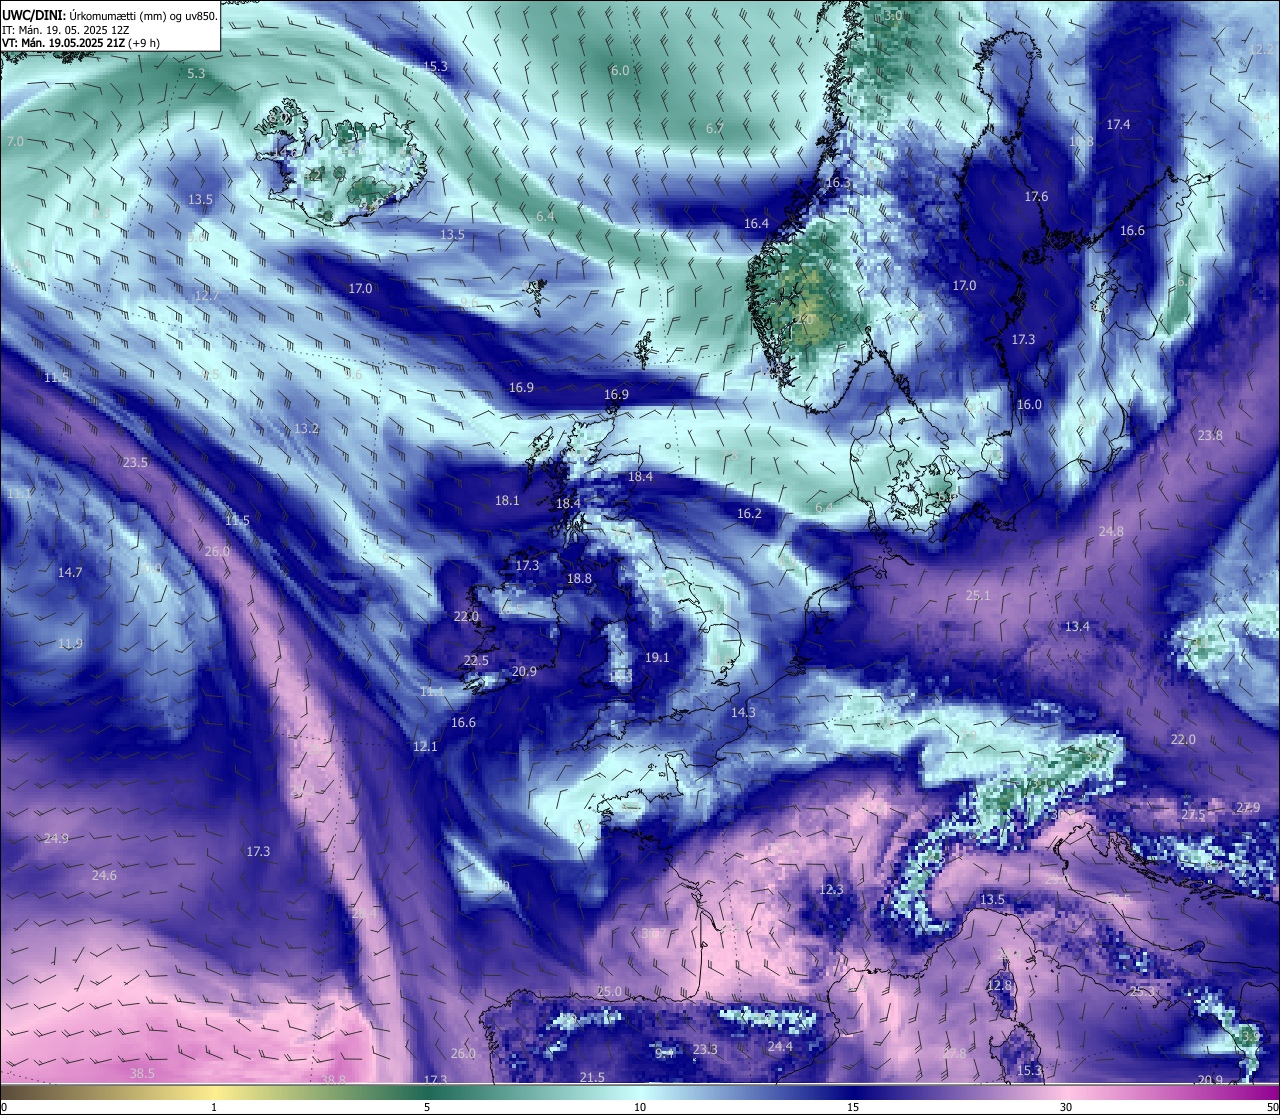Click the 6.7 value label
Image resolution: width=1280 pixels, height=1115 pixels.
714,128
